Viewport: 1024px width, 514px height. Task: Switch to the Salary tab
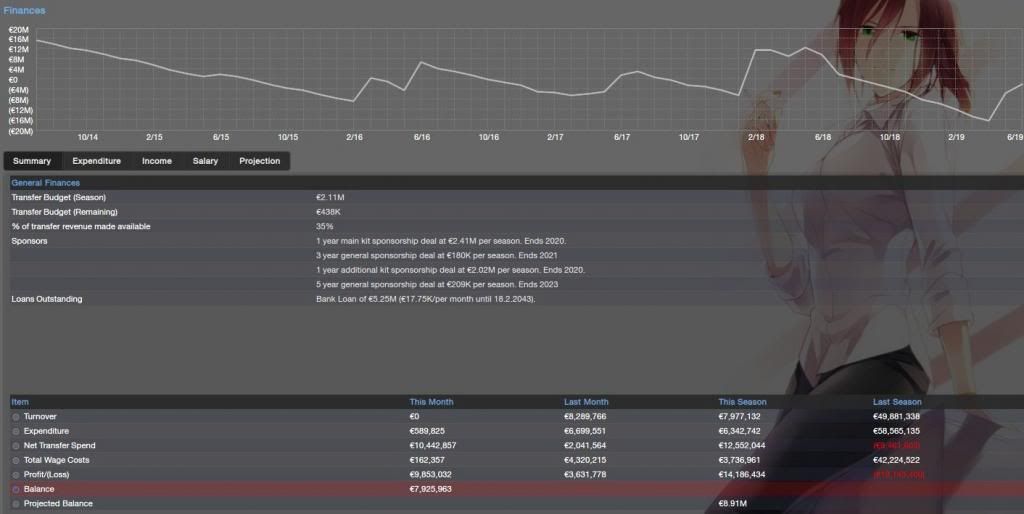click(x=205, y=161)
